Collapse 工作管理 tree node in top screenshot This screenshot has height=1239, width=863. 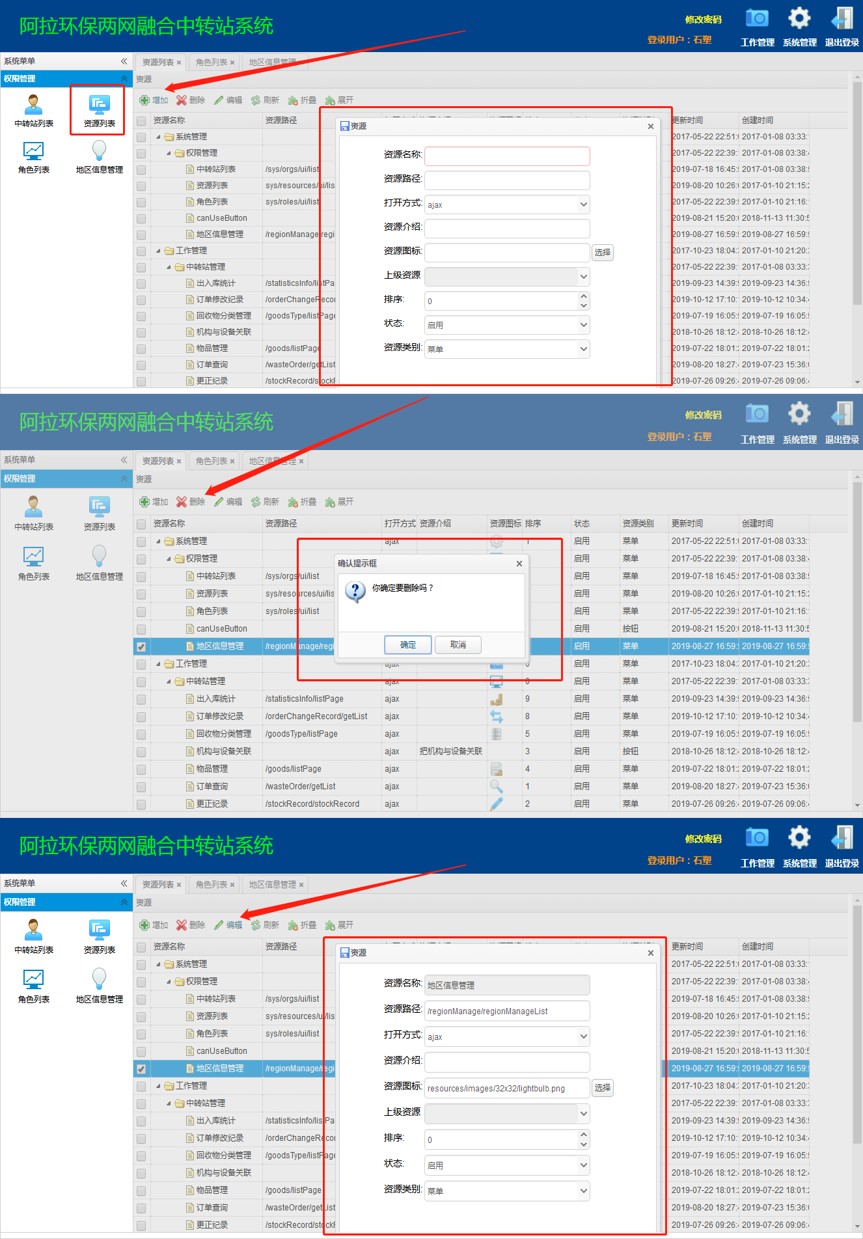pyautogui.click(x=157, y=251)
